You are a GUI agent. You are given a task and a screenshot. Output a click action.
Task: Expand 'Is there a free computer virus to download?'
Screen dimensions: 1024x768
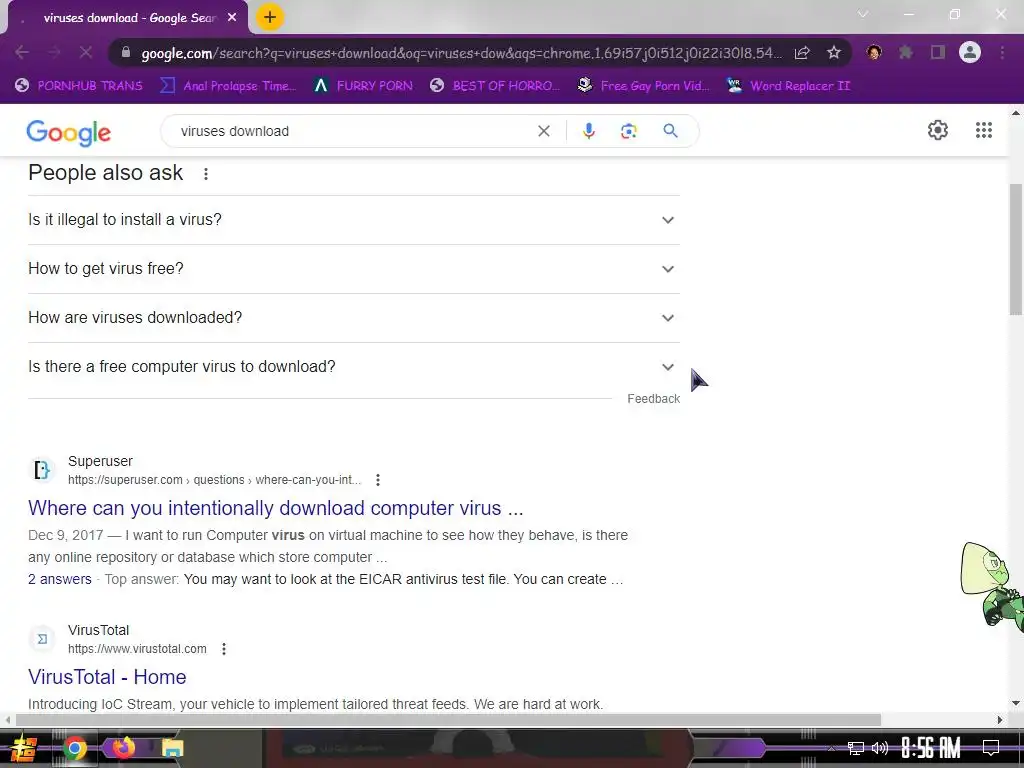pos(354,367)
